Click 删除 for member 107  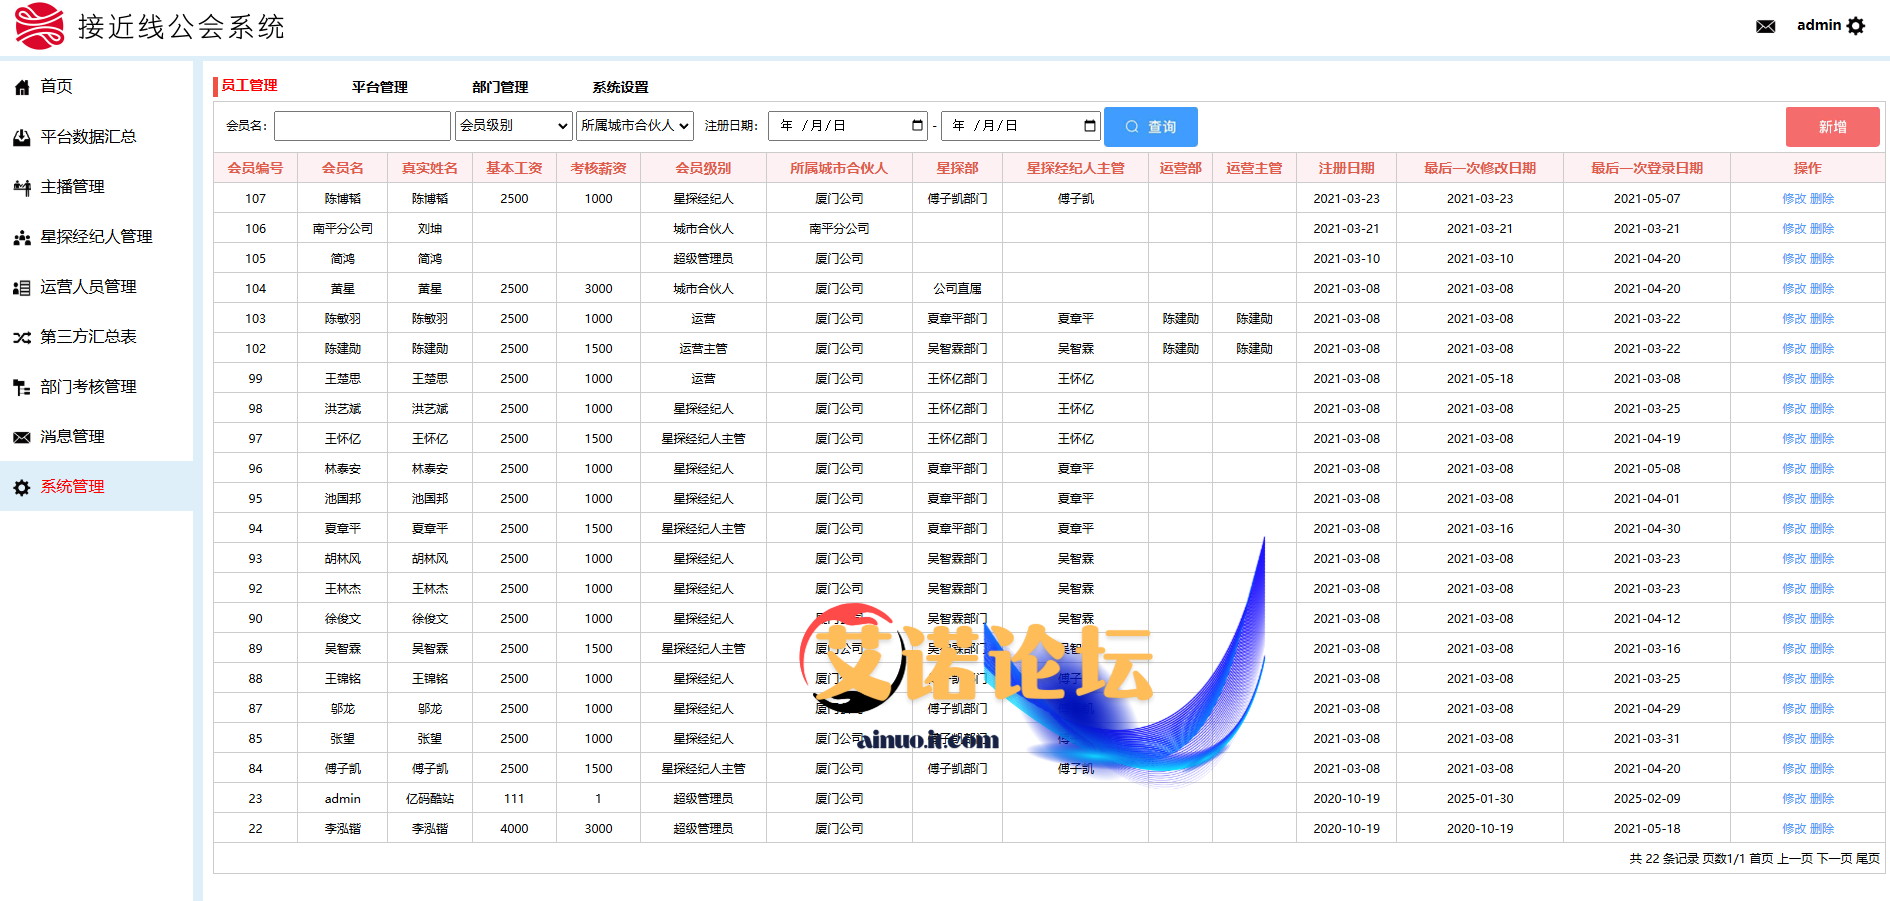(x=1822, y=199)
